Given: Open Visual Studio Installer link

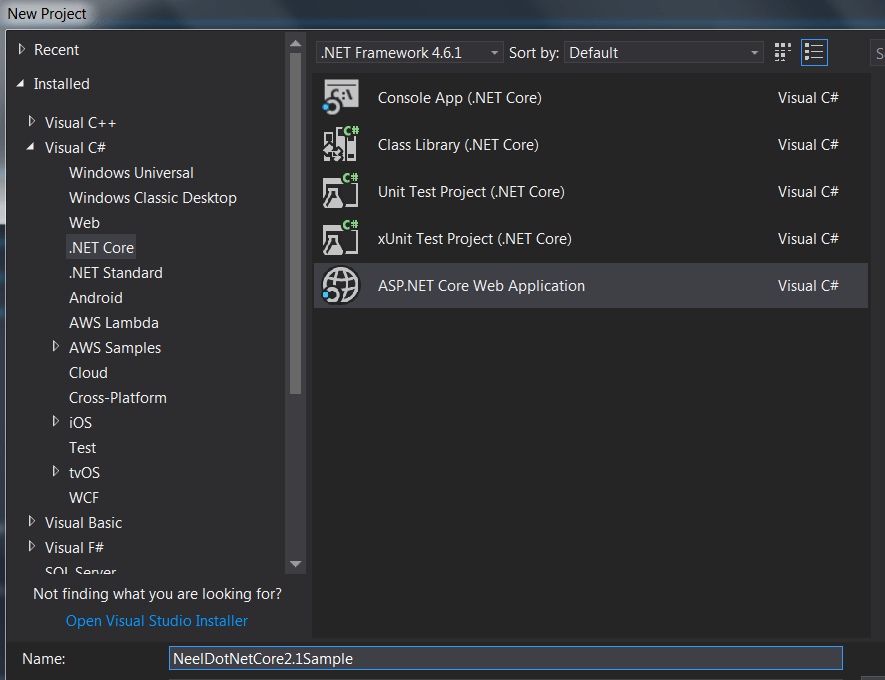Looking at the screenshot, I should coord(156,621).
